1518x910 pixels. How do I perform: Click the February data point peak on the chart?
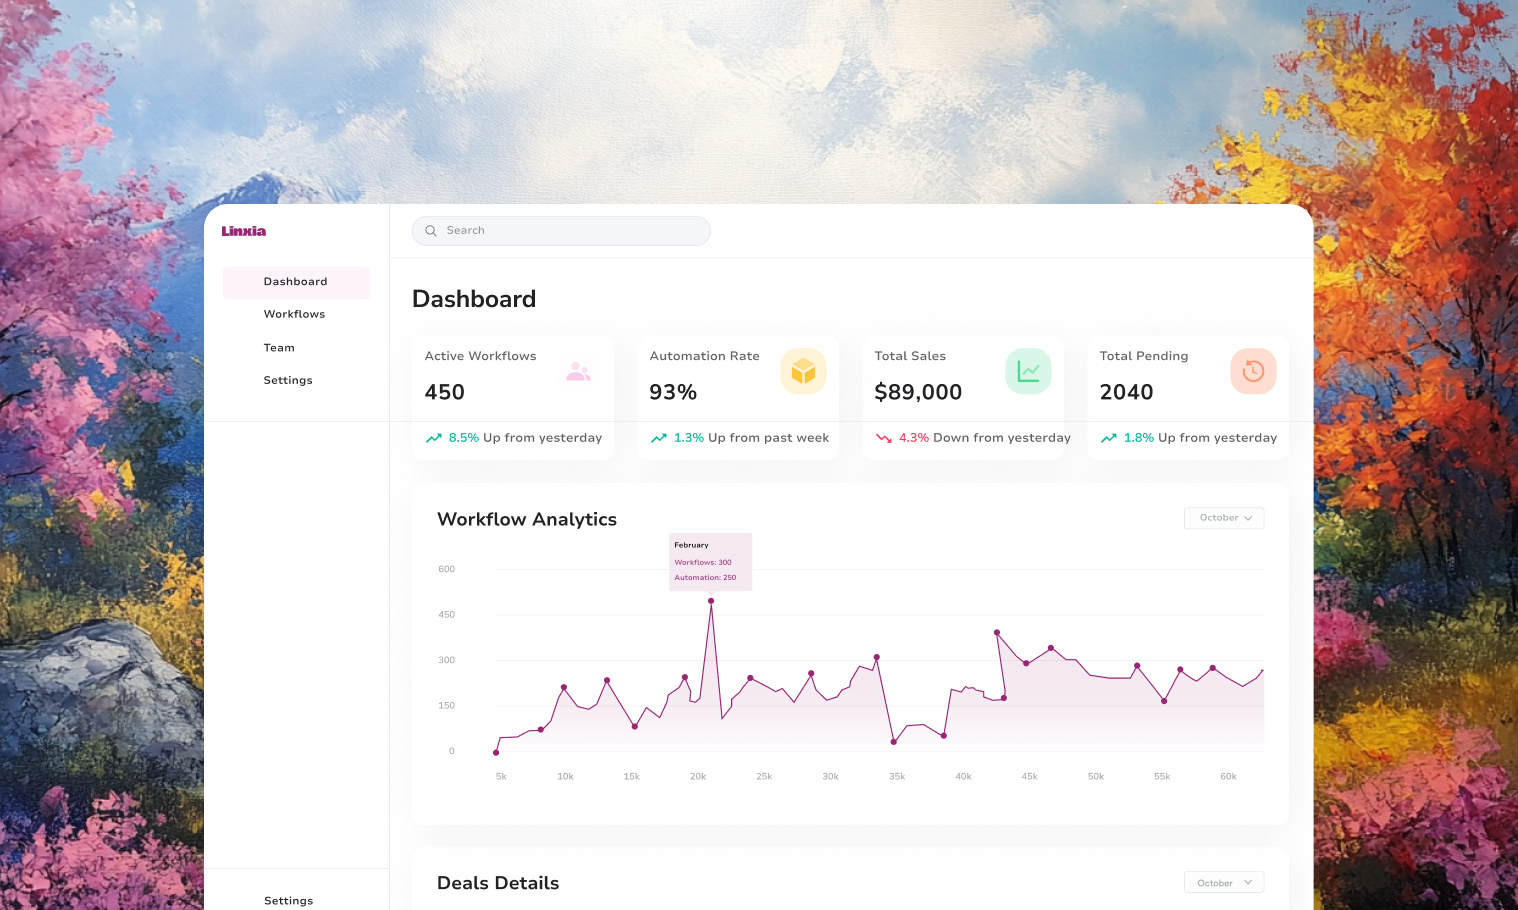(x=711, y=600)
